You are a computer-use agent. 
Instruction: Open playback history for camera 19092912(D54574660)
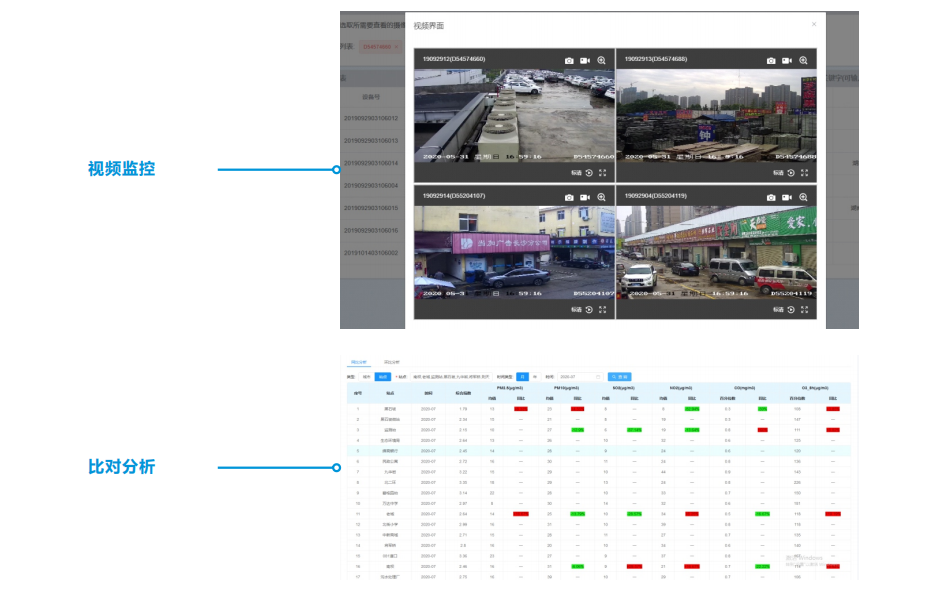(x=589, y=173)
